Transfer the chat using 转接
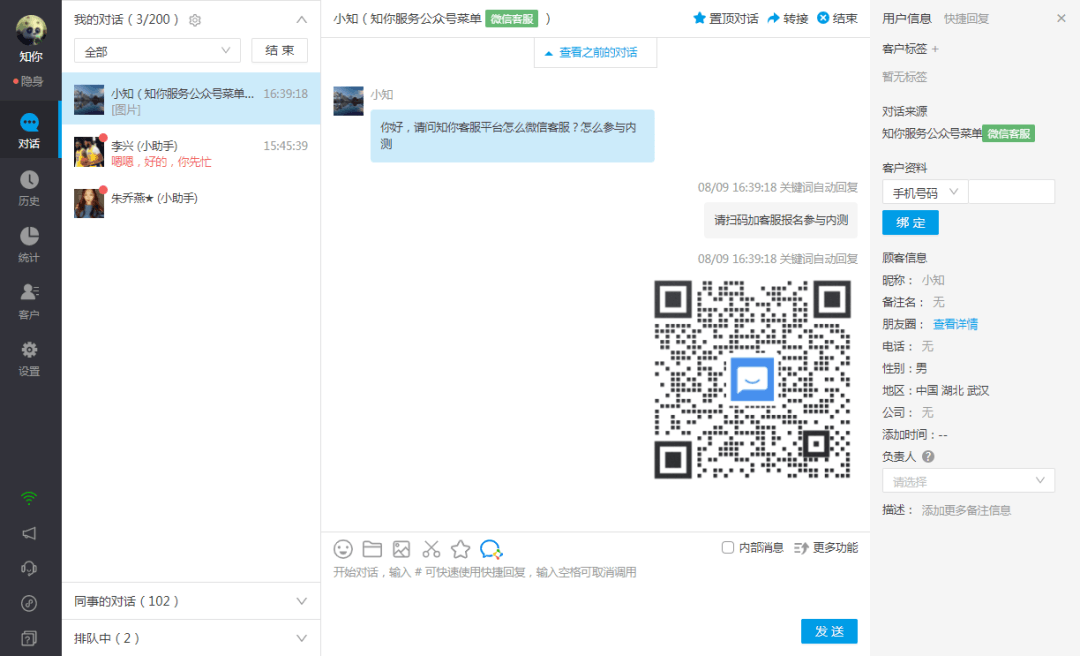The image size is (1080, 656). point(787,19)
